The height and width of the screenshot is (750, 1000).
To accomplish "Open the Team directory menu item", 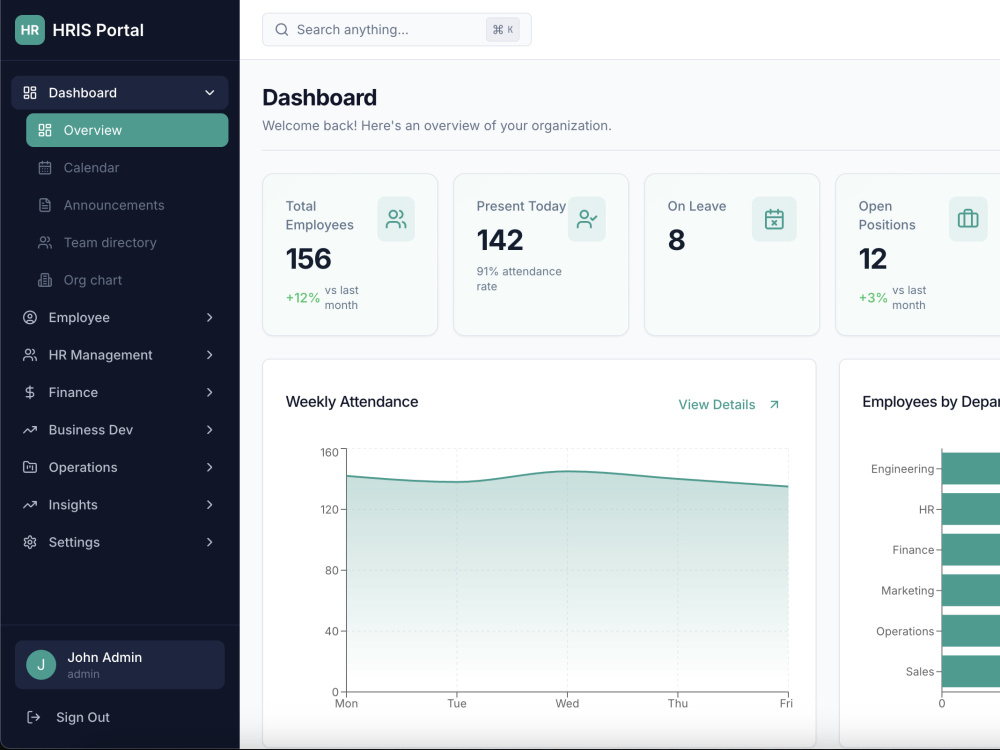I will click(127, 242).
